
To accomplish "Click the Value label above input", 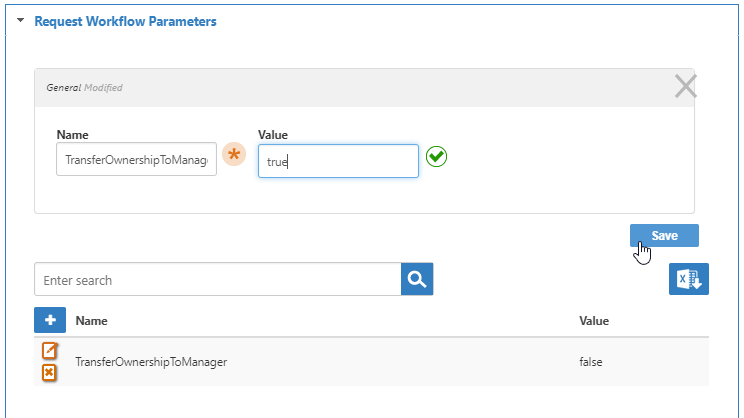I will [273, 134].
